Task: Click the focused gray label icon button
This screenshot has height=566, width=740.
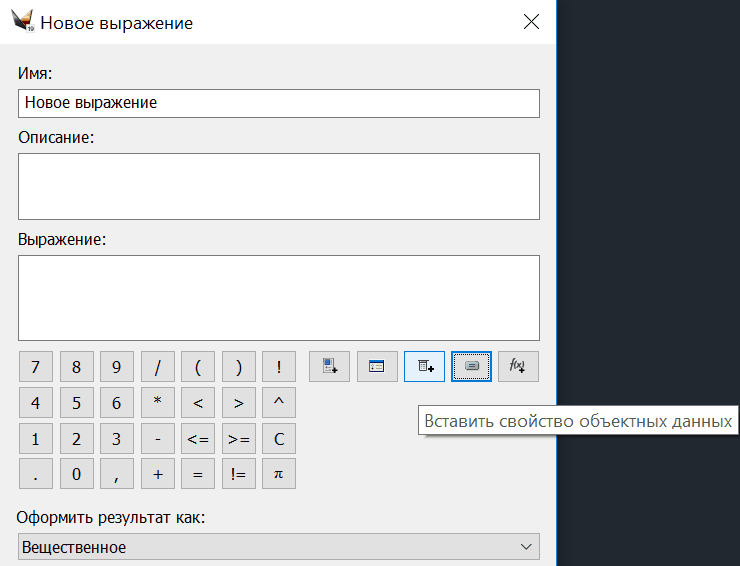Action: click(471, 367)
